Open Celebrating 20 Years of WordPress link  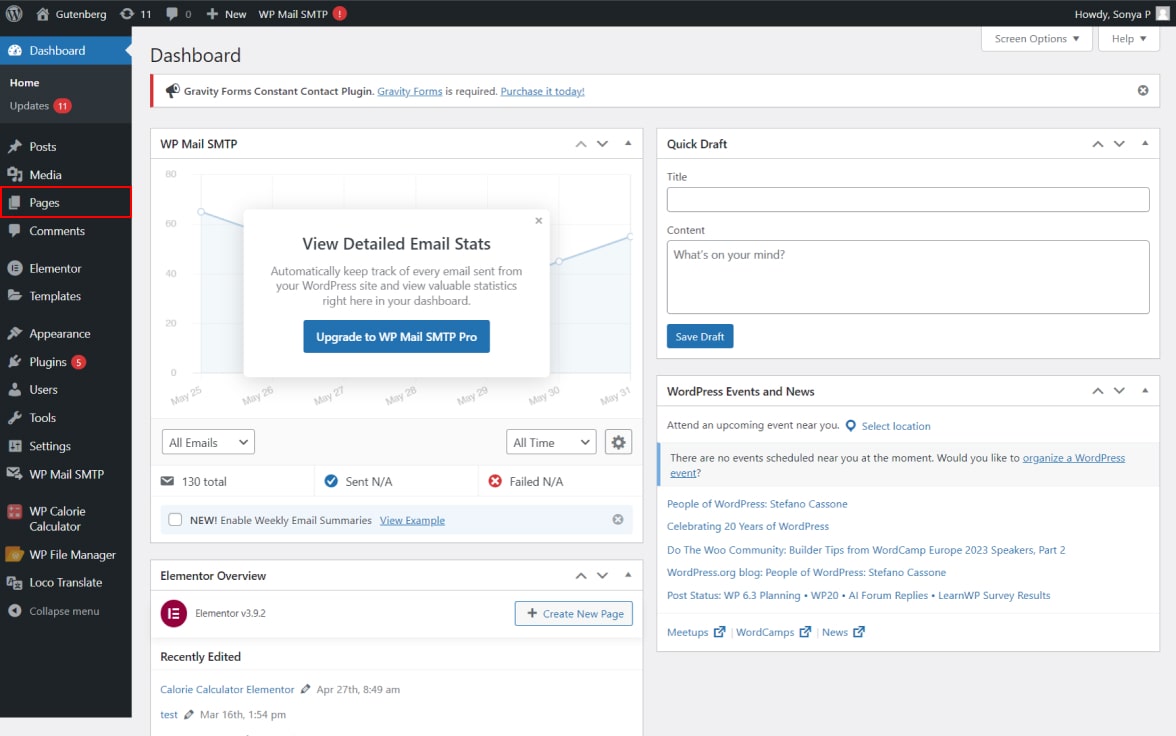(x=748, y=527)
